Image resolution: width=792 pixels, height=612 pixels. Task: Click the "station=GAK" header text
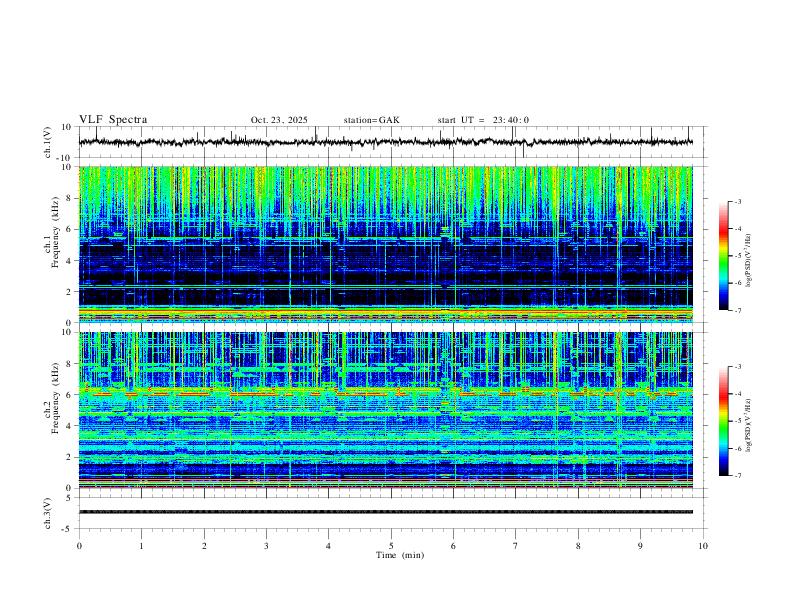click(x=371, y=120)
